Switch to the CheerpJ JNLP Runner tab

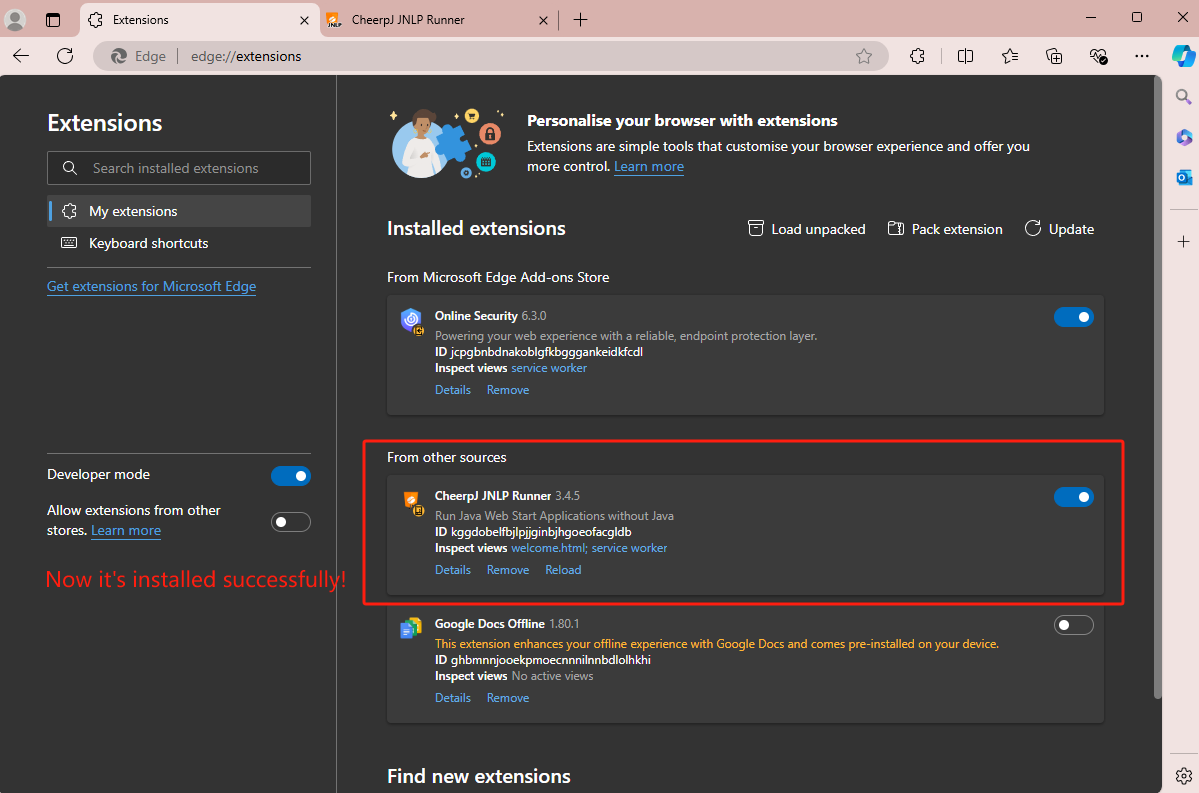tap(430, 20)
